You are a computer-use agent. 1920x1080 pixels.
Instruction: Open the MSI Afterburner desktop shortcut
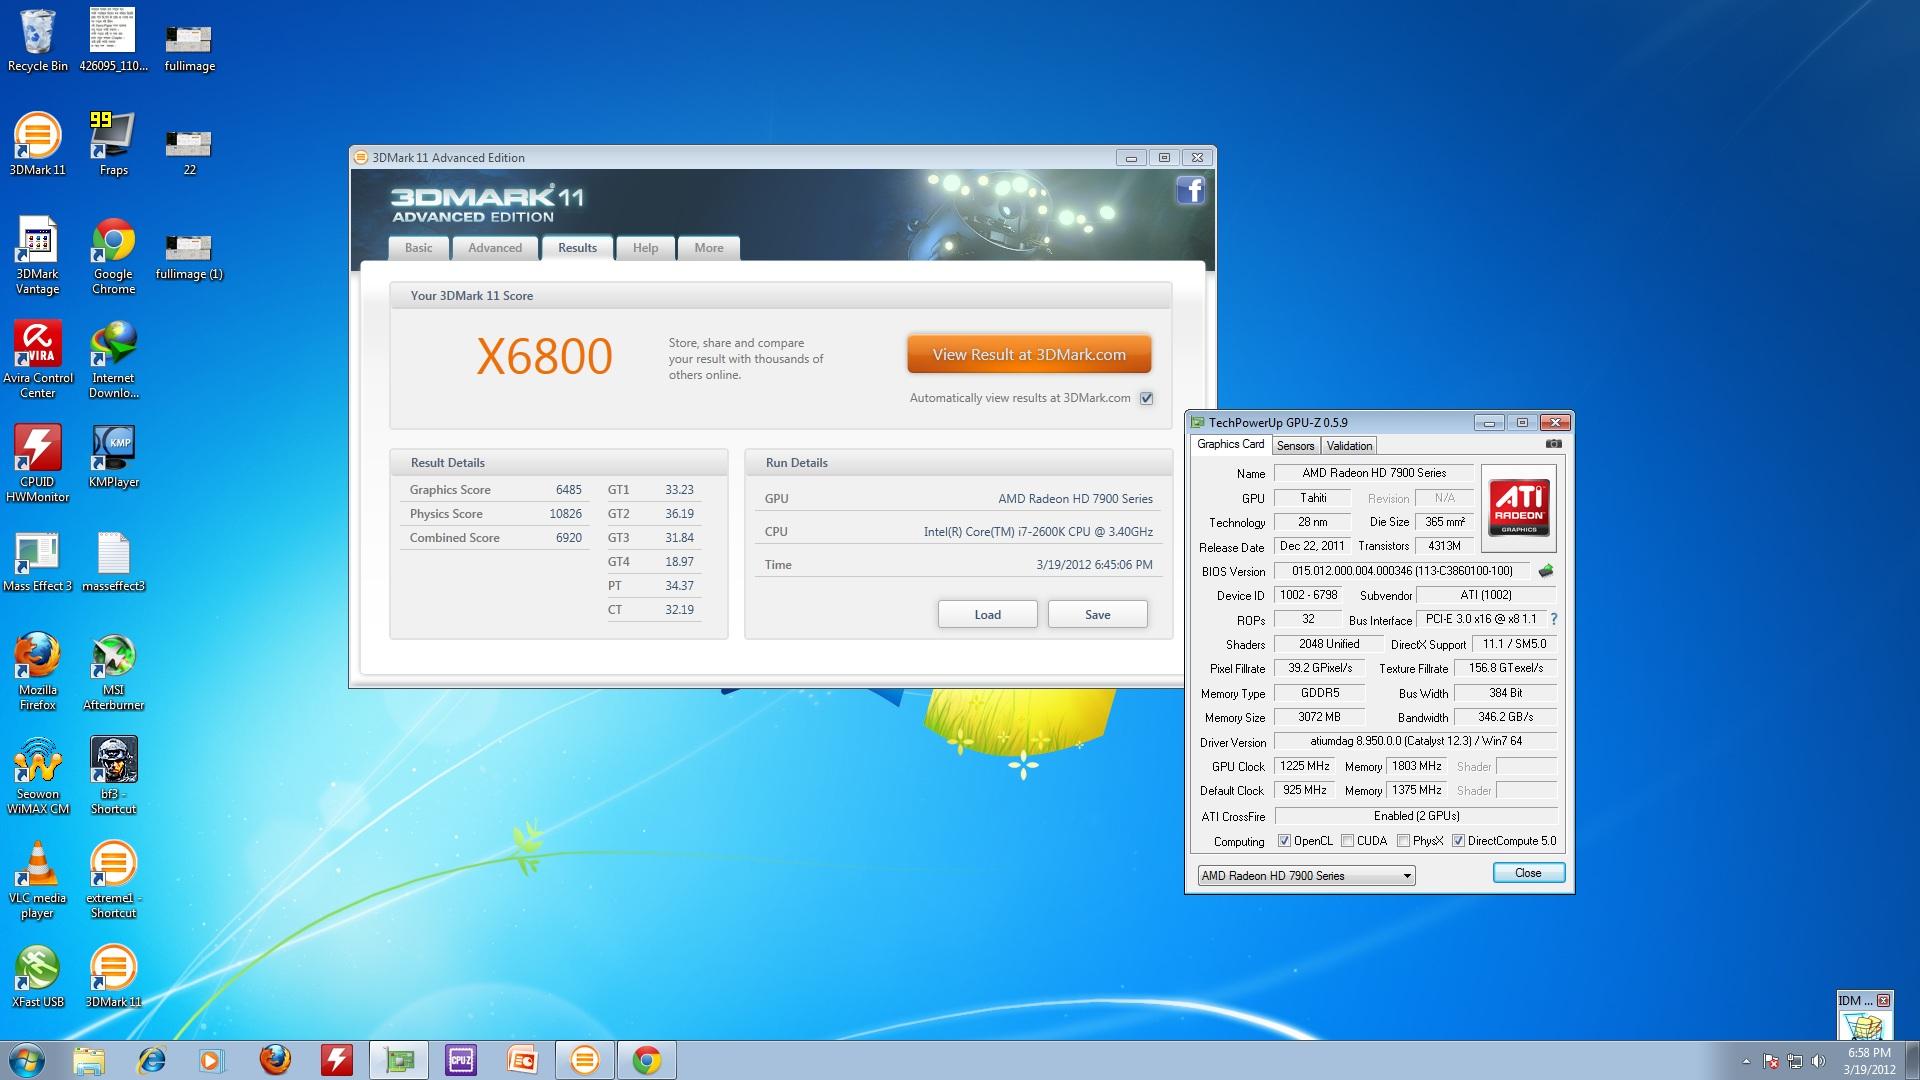[113, 671]
